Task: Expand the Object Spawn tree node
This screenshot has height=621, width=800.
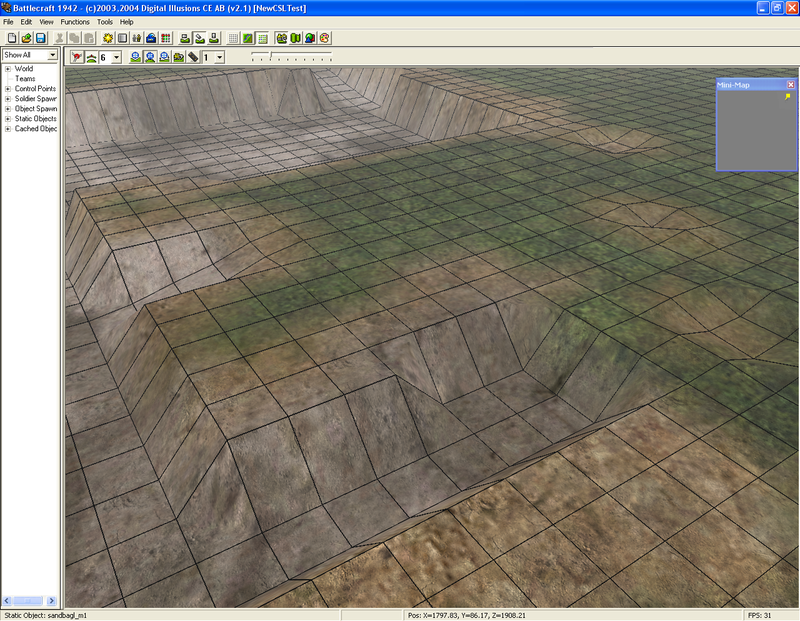Action: click(x=8, y=109)
